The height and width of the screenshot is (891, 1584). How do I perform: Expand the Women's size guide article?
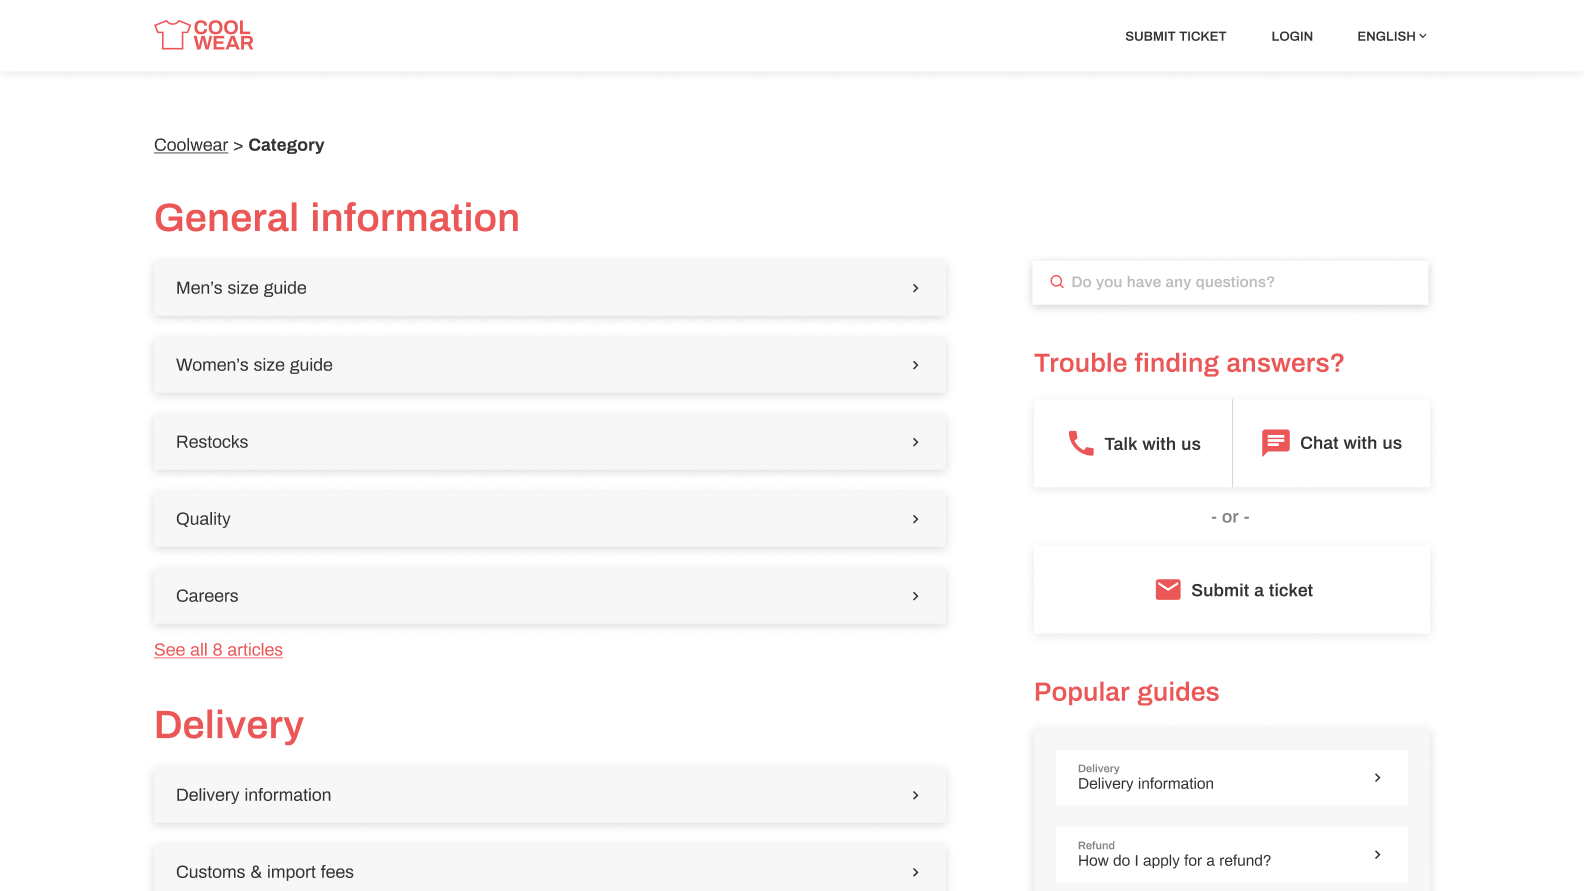point(549,365)
